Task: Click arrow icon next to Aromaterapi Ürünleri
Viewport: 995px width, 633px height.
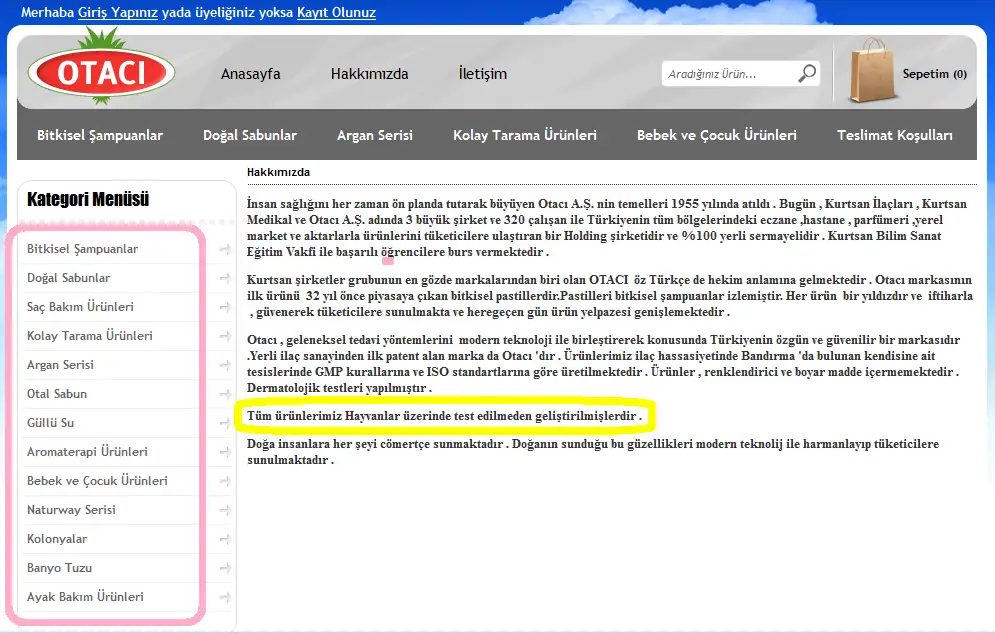Action: (x=225, y=452)
